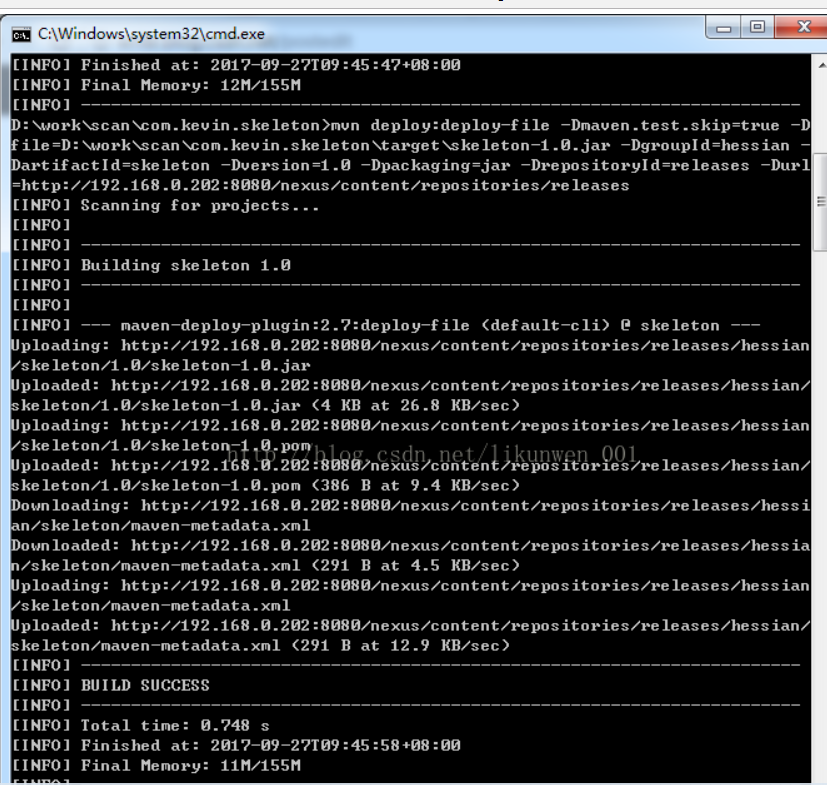Click the blog.csdn.net watermark link

coord(430,453)
